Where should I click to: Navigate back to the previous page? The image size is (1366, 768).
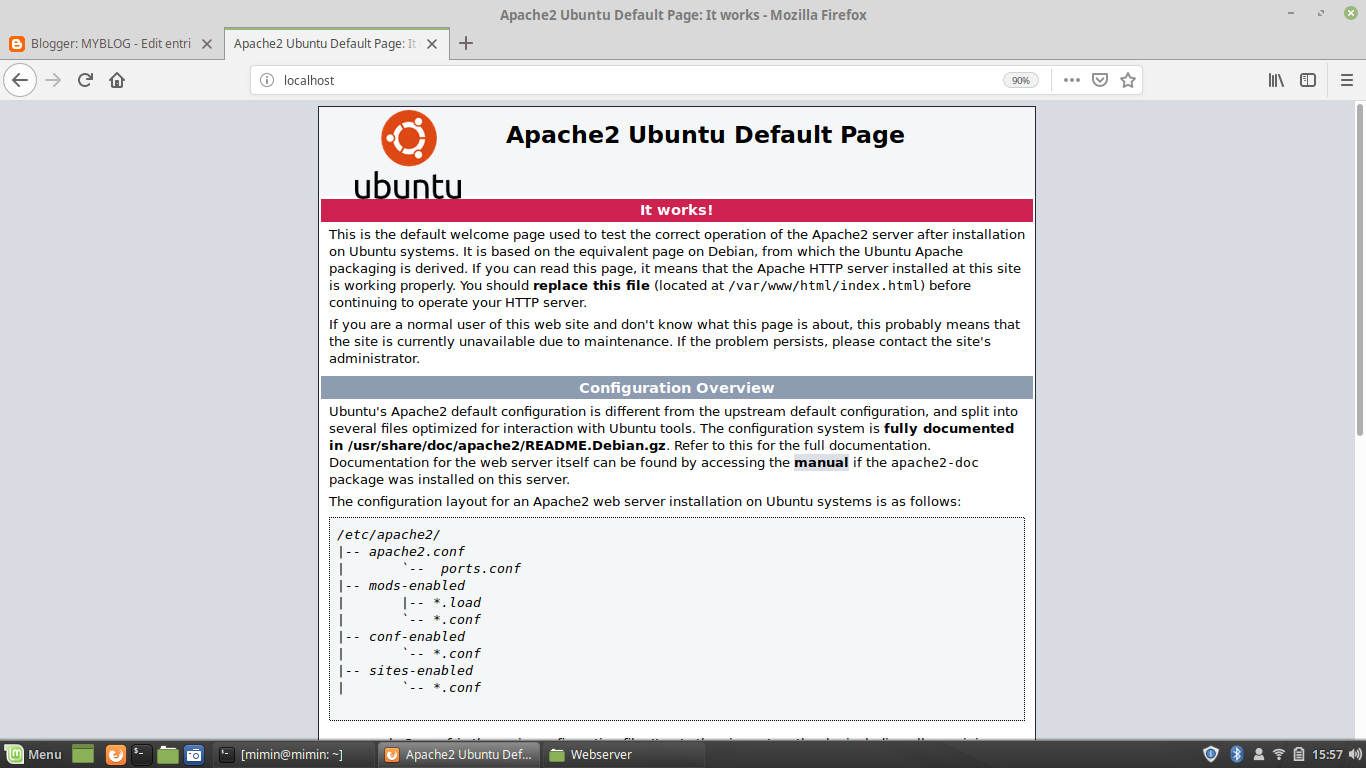coord(20,80)
